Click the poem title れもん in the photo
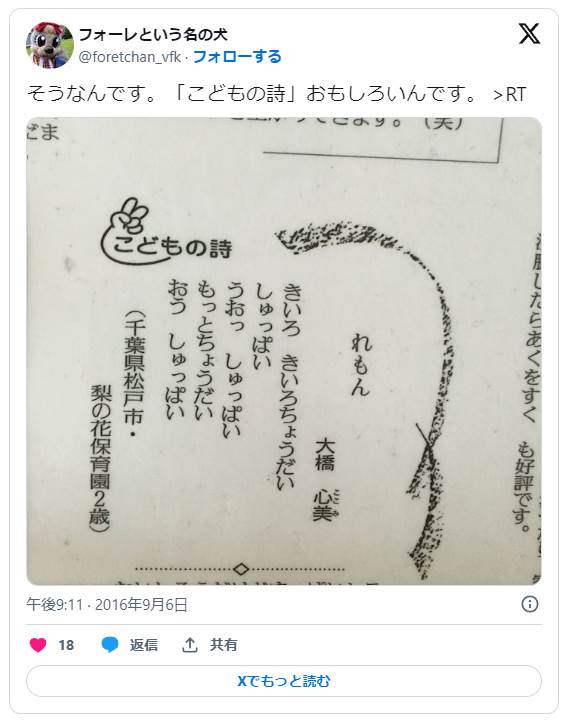Viewport: 572px width, 724px height. point(361,362)
